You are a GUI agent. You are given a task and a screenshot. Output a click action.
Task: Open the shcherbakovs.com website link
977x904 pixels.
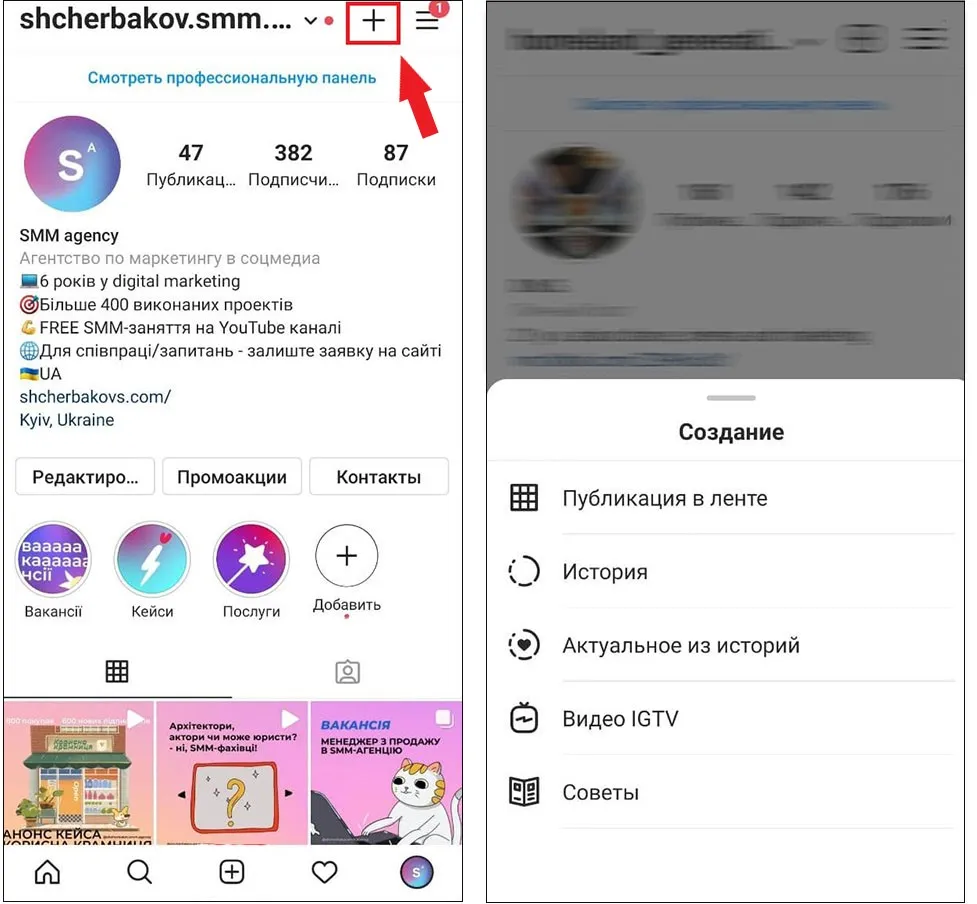click(x=95, y=397)
